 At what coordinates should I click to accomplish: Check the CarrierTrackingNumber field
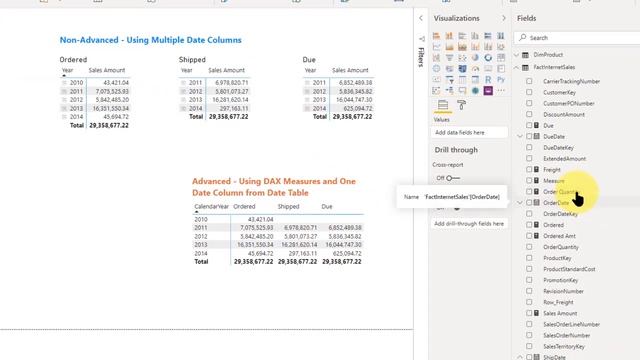pos(529,81)
